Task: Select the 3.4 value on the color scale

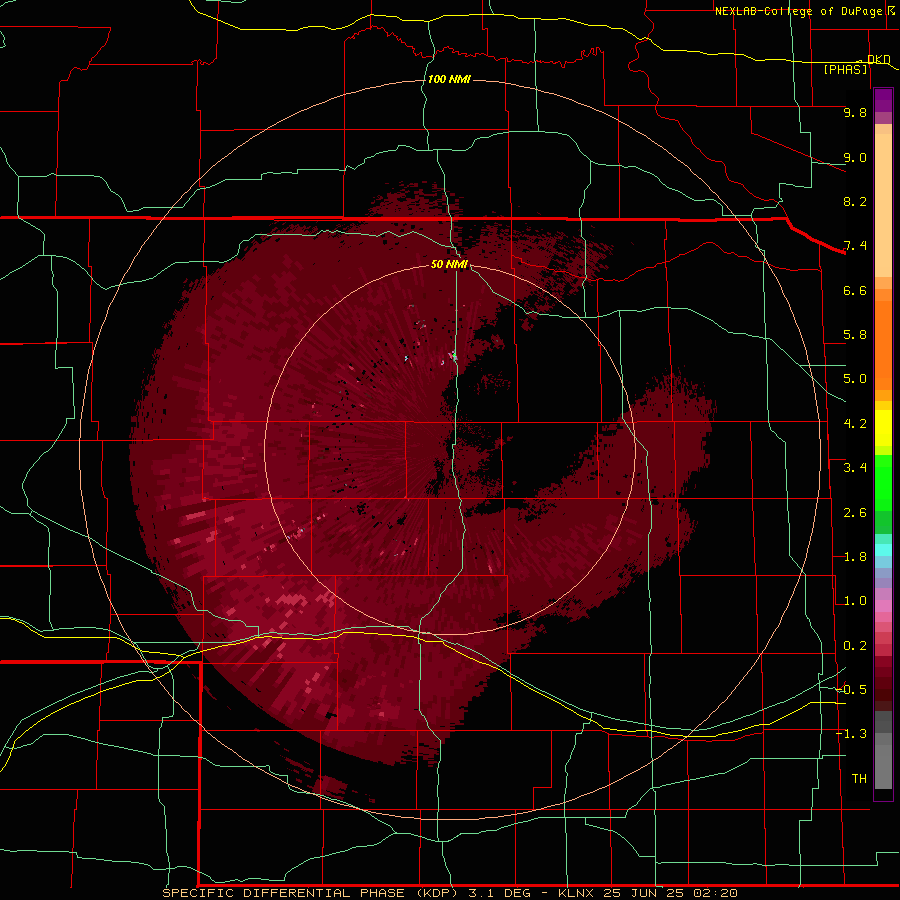Action: [855, 468]
